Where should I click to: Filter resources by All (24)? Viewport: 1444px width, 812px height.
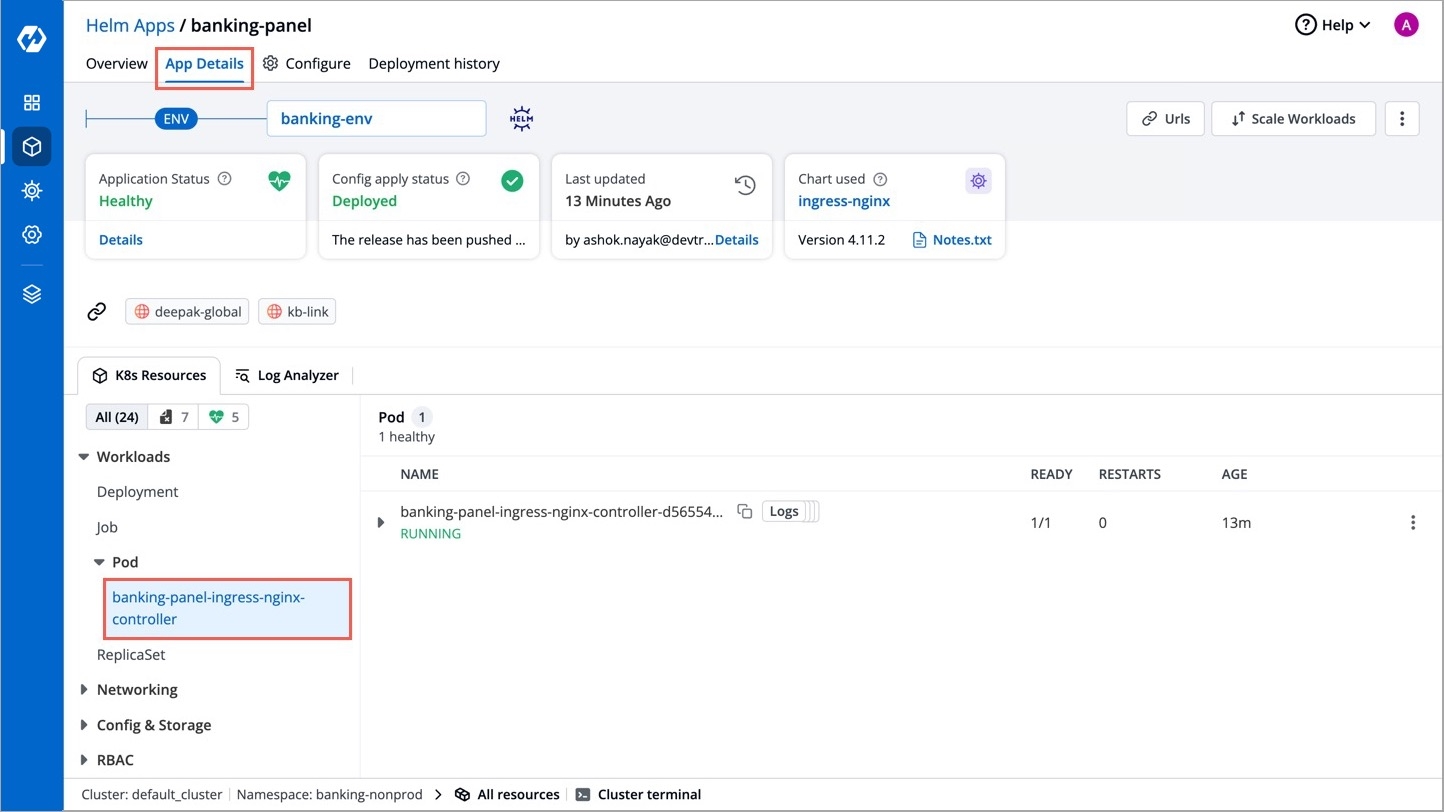click(117, 417)
